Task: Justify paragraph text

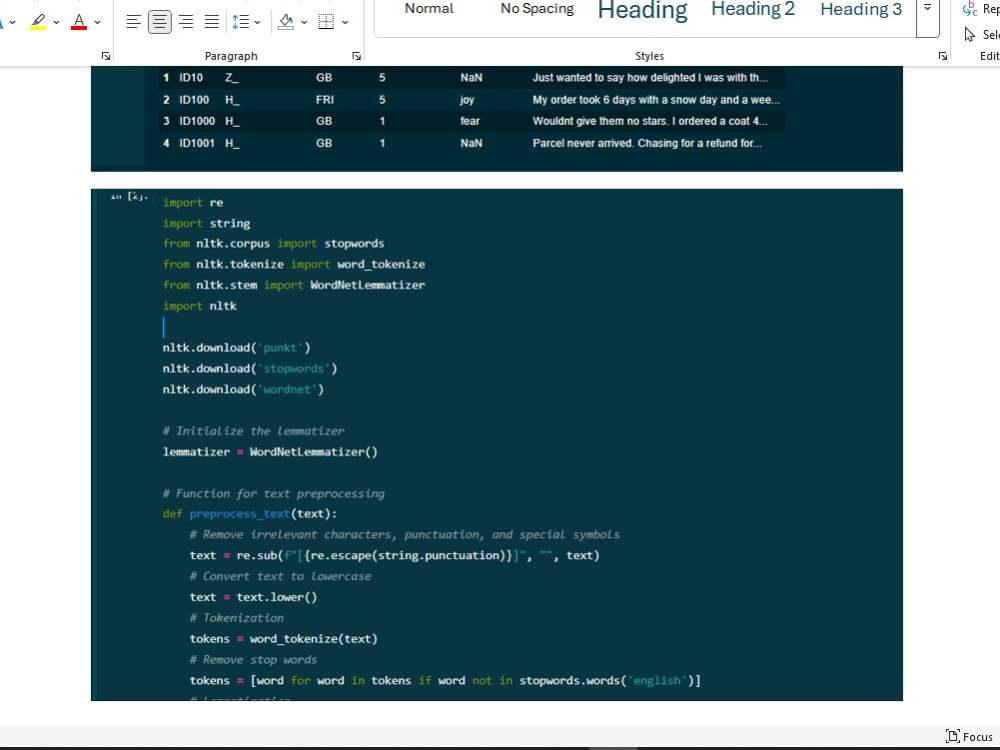Action: (x=212, y=22)
